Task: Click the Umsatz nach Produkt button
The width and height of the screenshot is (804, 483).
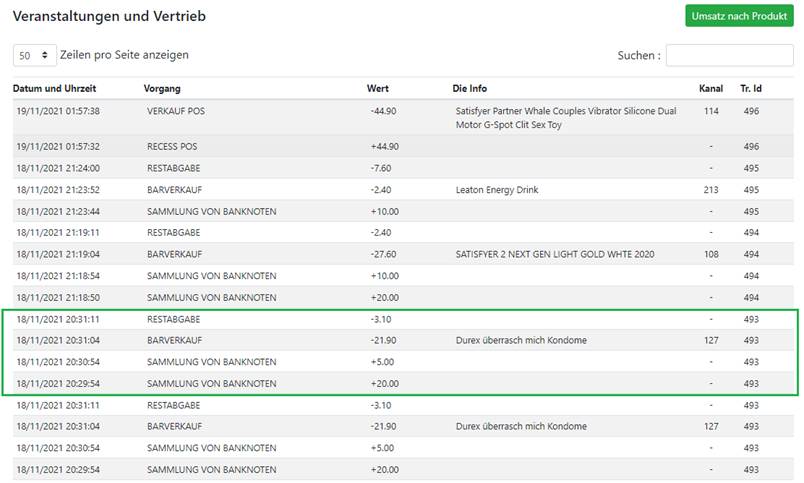Action: 739,16
